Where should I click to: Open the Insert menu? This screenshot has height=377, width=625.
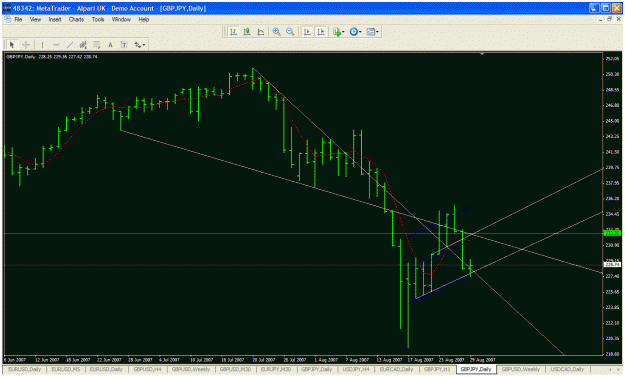[x=55, y=19]
